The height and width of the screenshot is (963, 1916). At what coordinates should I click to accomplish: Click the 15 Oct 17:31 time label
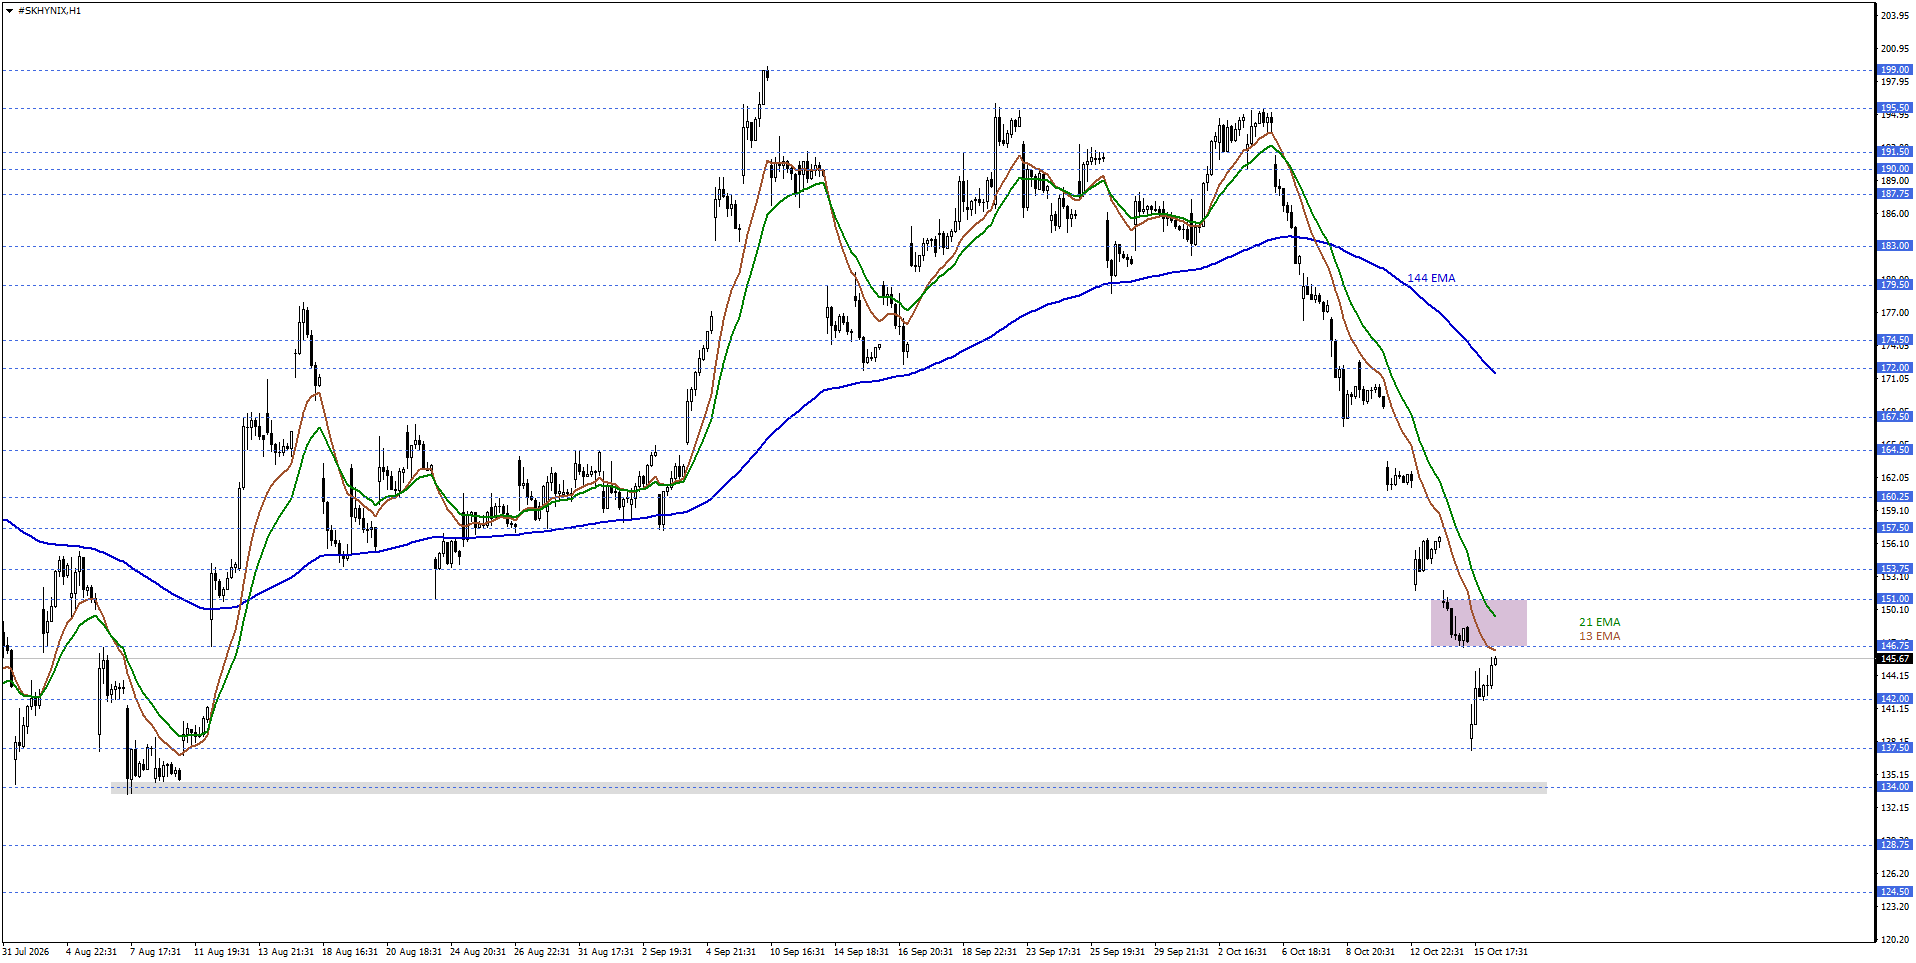(x=1501, y=952)
